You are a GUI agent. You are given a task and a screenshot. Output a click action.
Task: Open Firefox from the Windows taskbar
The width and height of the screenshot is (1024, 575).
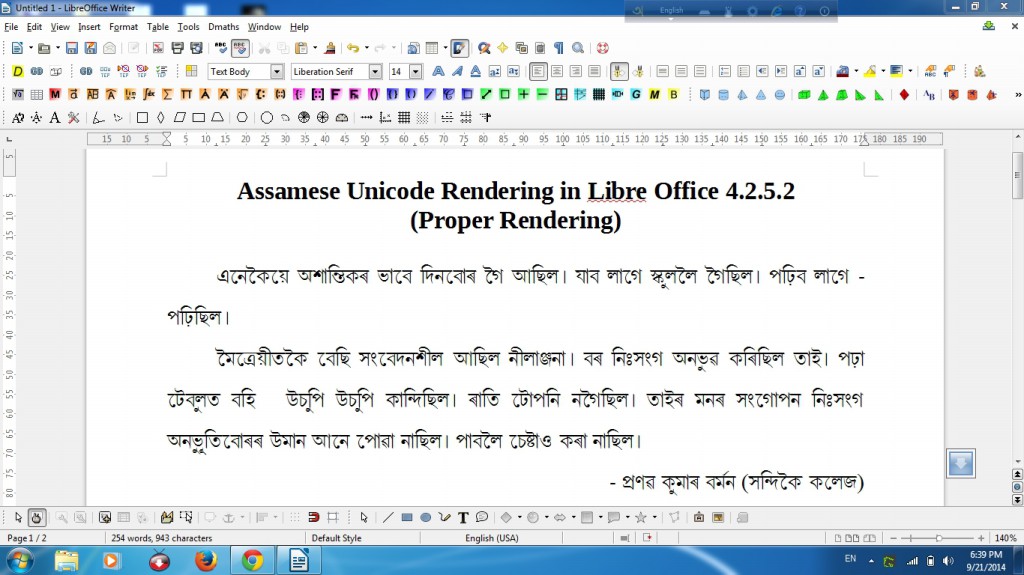205,560
